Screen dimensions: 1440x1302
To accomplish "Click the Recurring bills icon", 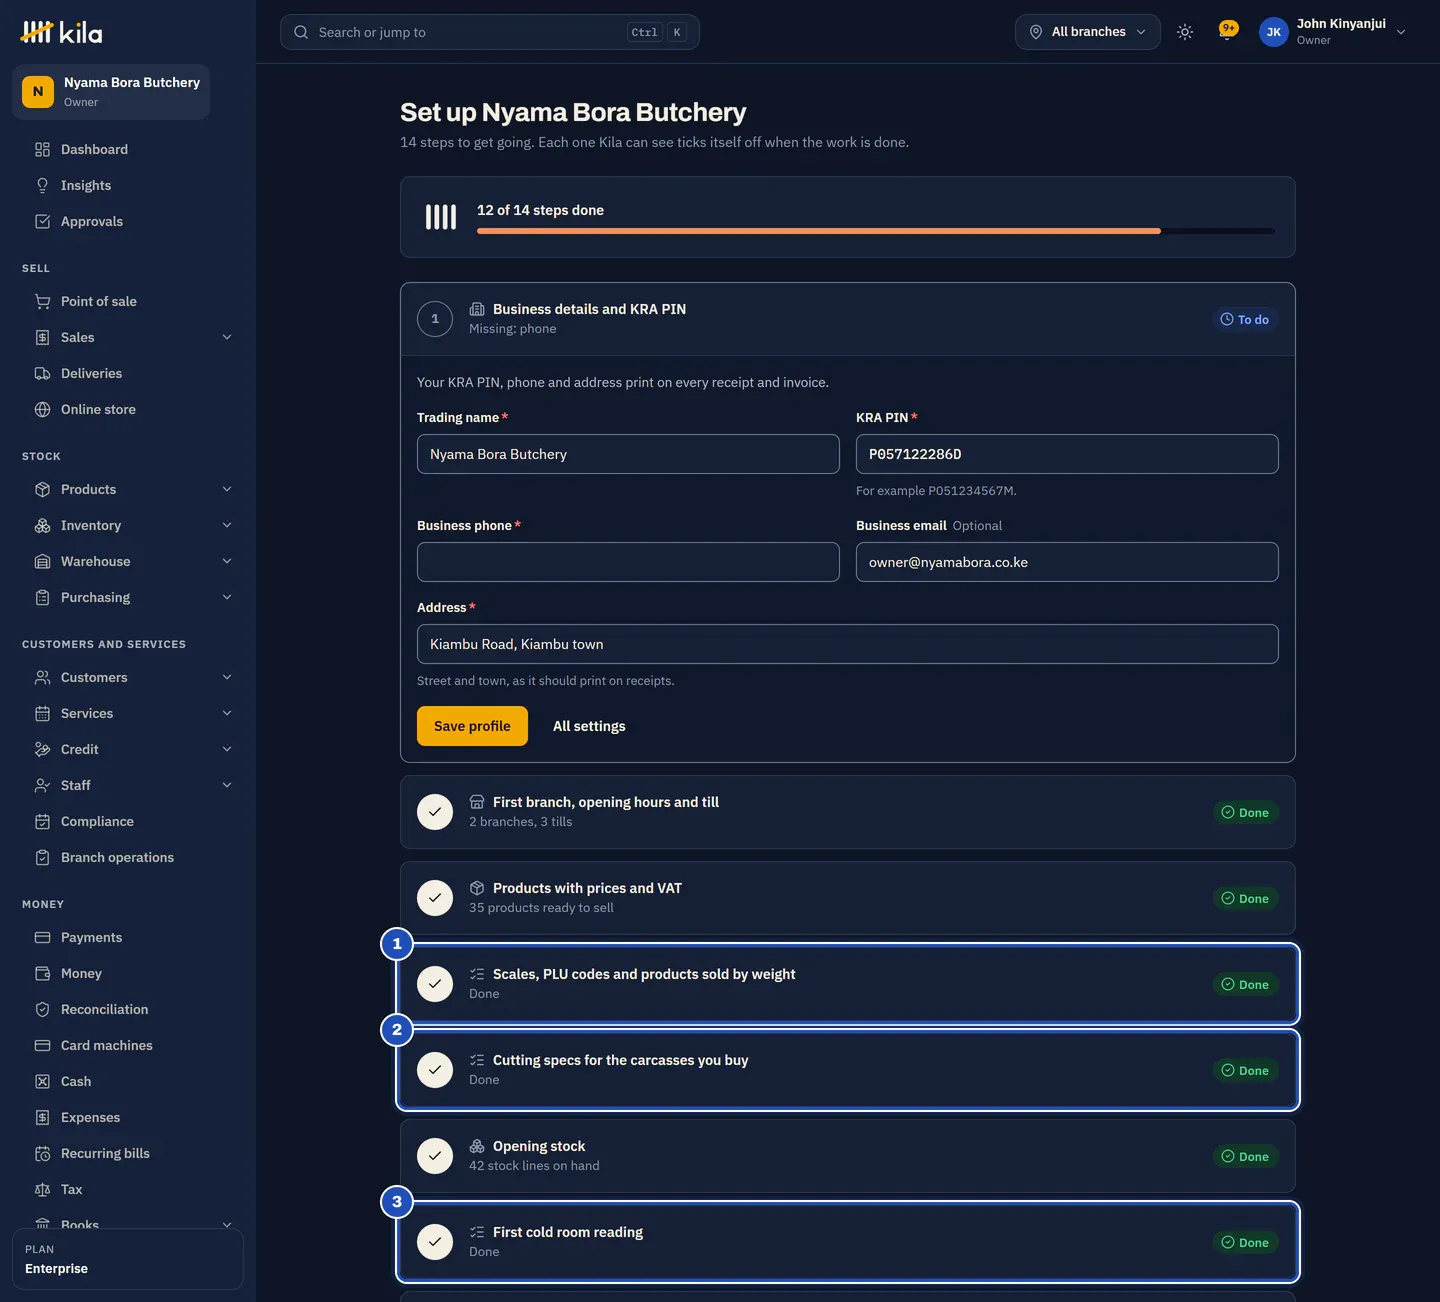I will tap(42, 1154).
